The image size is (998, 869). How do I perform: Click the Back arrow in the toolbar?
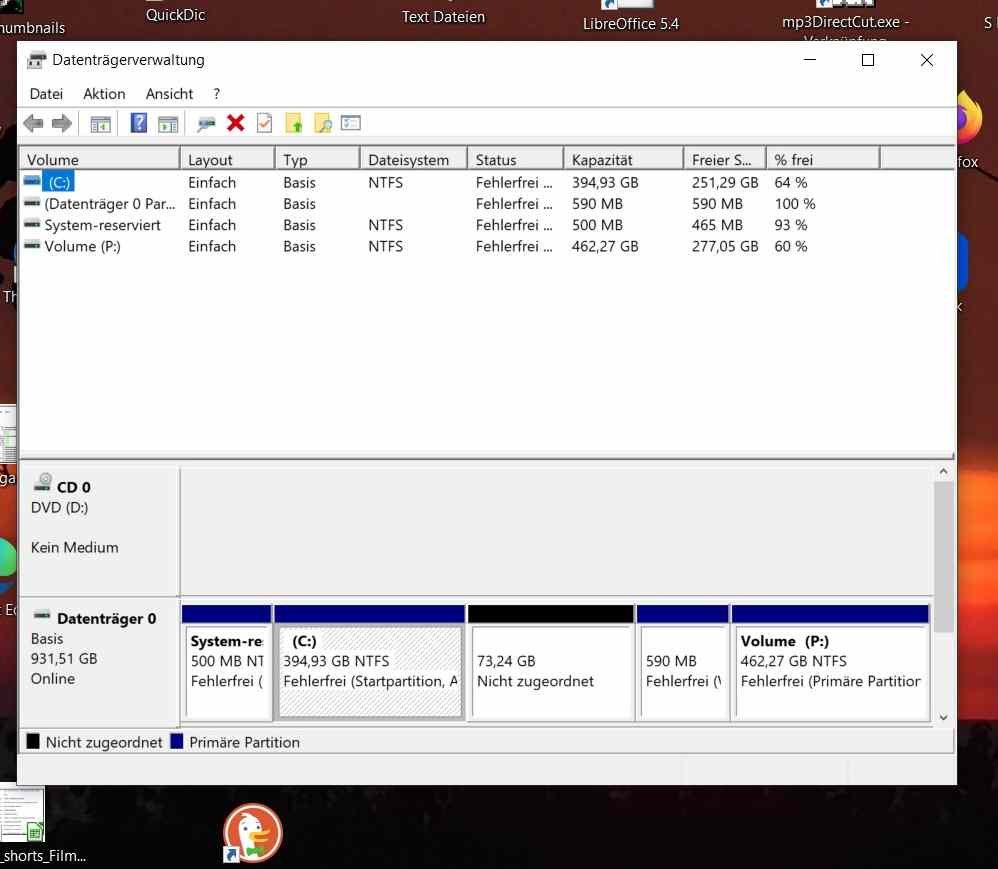(33, 123)
